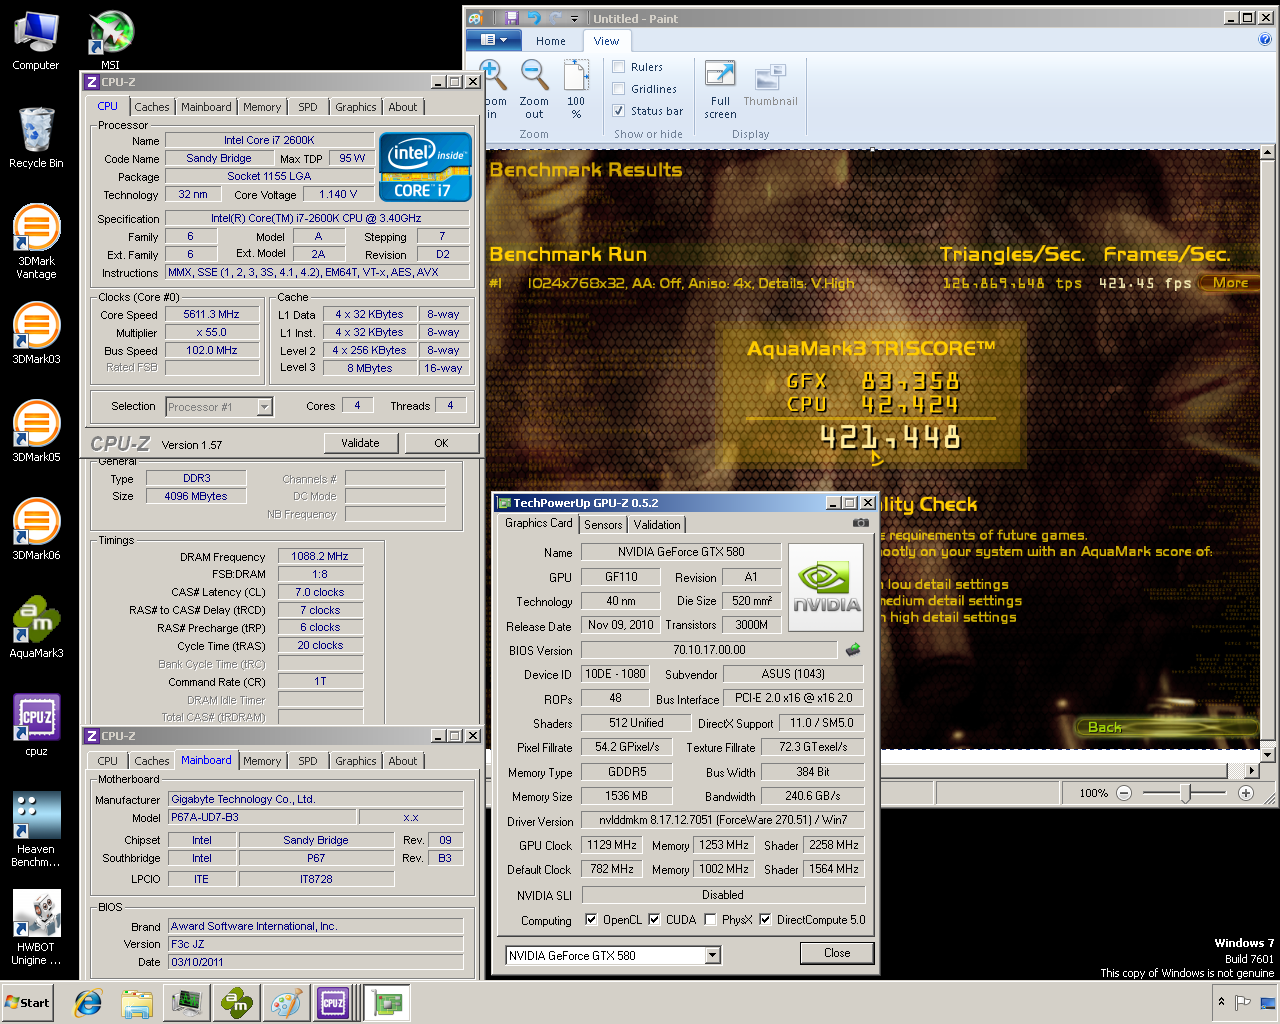The image size is (1280, 1024).
Task: Click Paint horizontal scrollbar right arrow
Action: coord(1251,771)
